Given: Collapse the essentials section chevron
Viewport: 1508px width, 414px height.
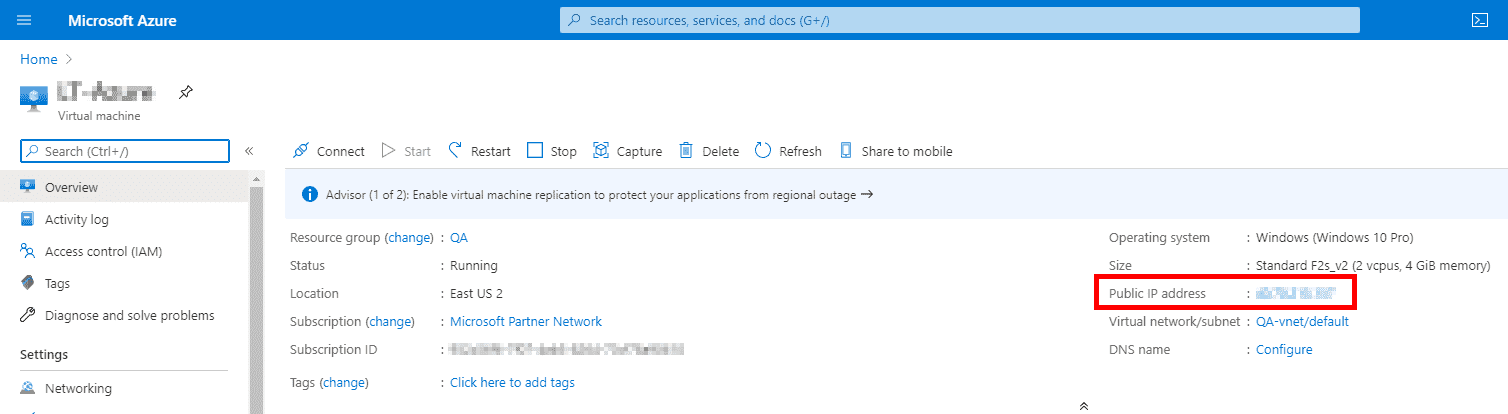Looking at the screenshot, I should pyautogui.click(x=1083, y=406).
